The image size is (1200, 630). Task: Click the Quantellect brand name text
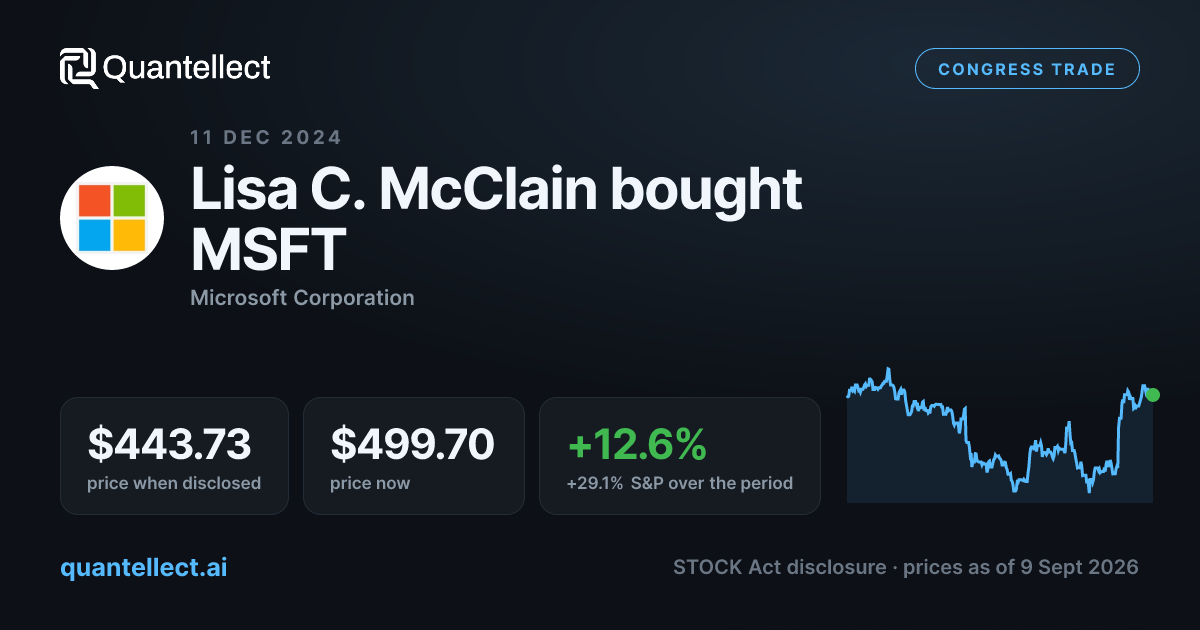point(187,68)
